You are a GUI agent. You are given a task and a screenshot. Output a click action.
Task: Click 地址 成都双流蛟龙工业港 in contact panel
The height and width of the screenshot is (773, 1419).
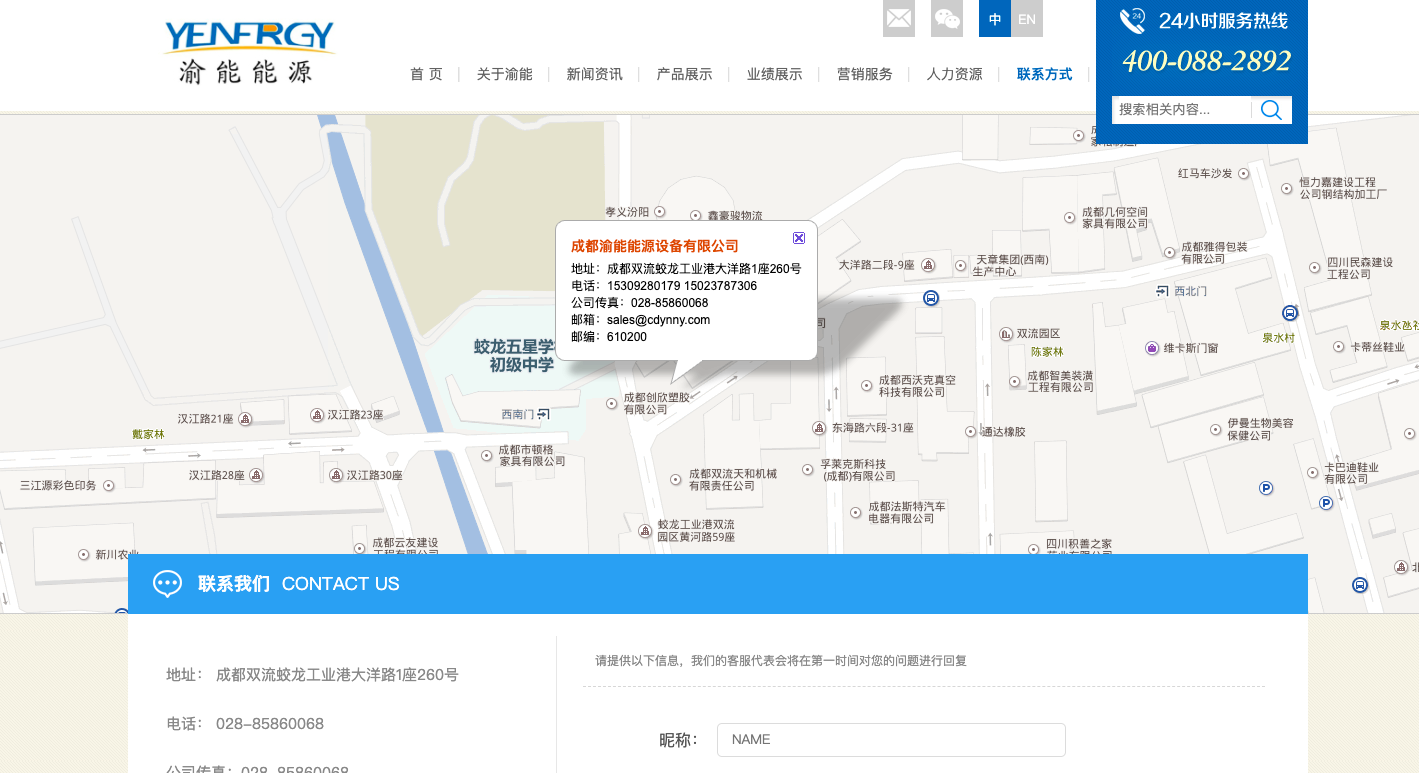[312, 675]
